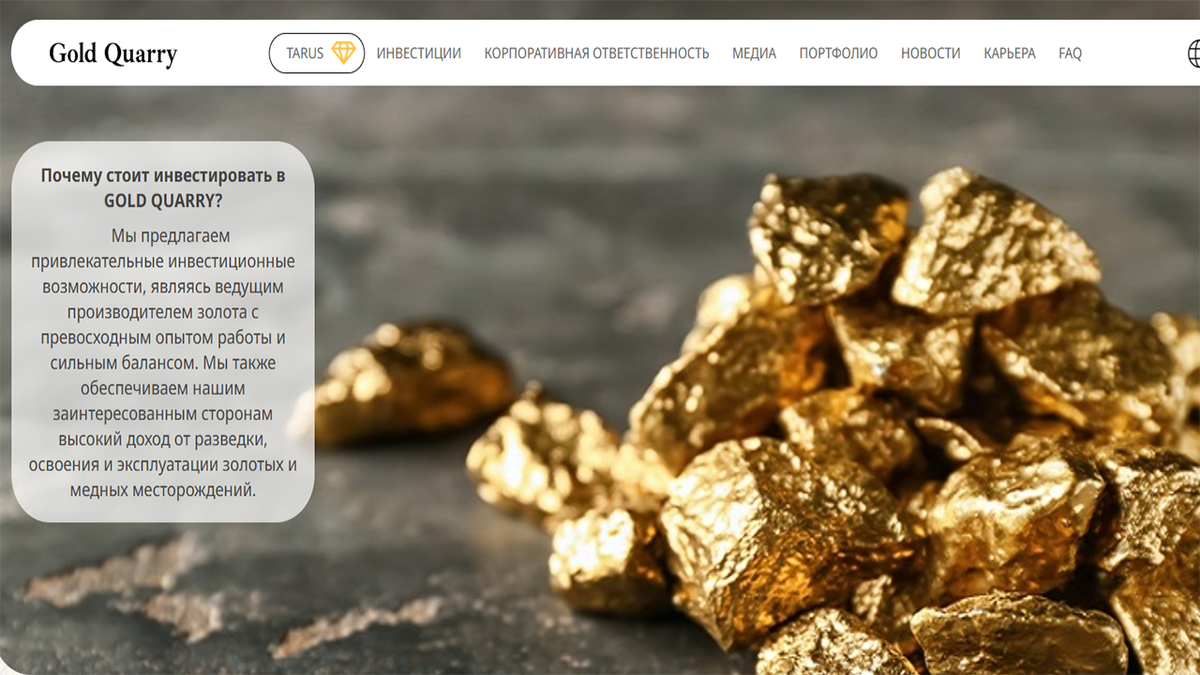Click the paragraph starting 'Мы предлагаем'
The image size is (1200, 675).
[x=163, y=363]
